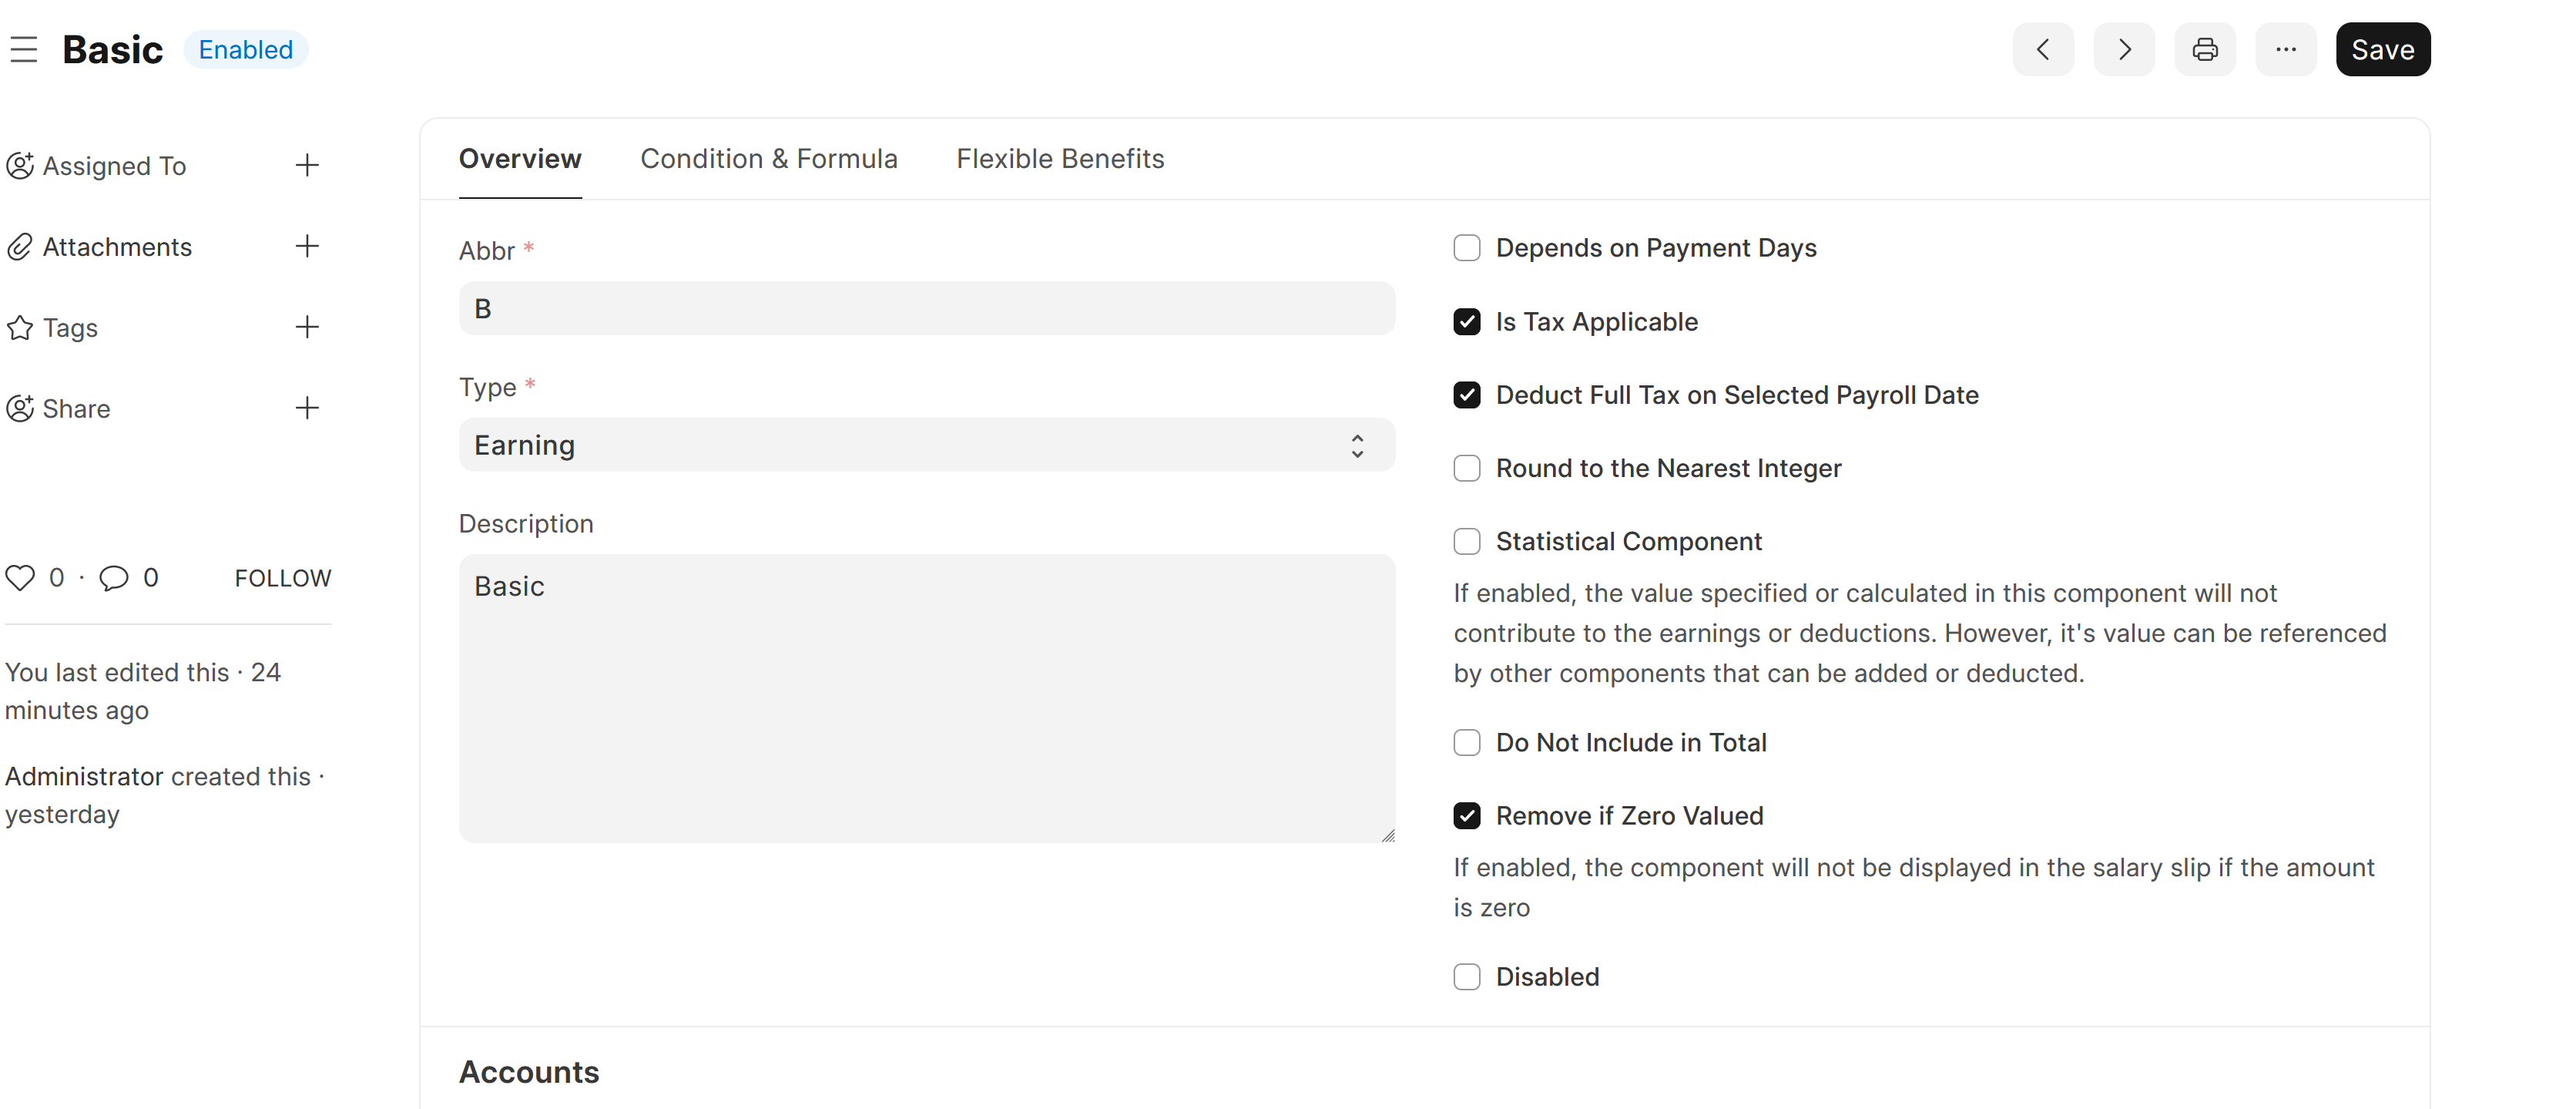This screenshot has width=2576, height=1109.
Task: Click the Assigned To icon
Action: [x=20, y=166]
